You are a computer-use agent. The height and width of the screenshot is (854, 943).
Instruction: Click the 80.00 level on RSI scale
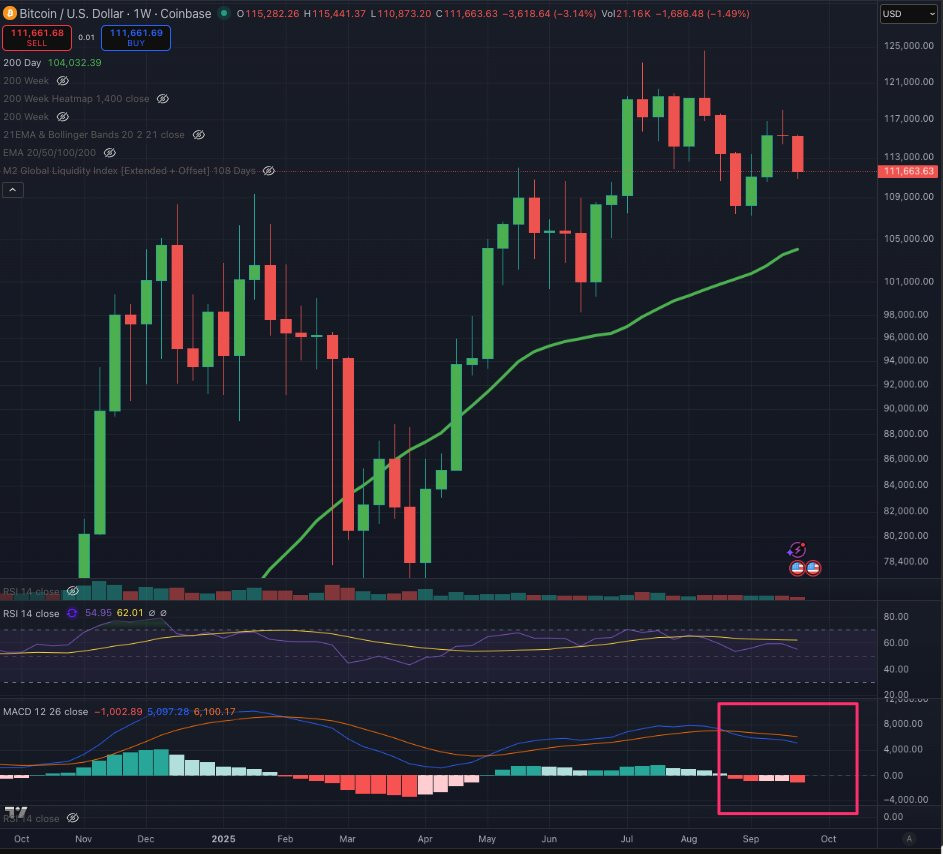pyautogui.click(x=896, y=616)
